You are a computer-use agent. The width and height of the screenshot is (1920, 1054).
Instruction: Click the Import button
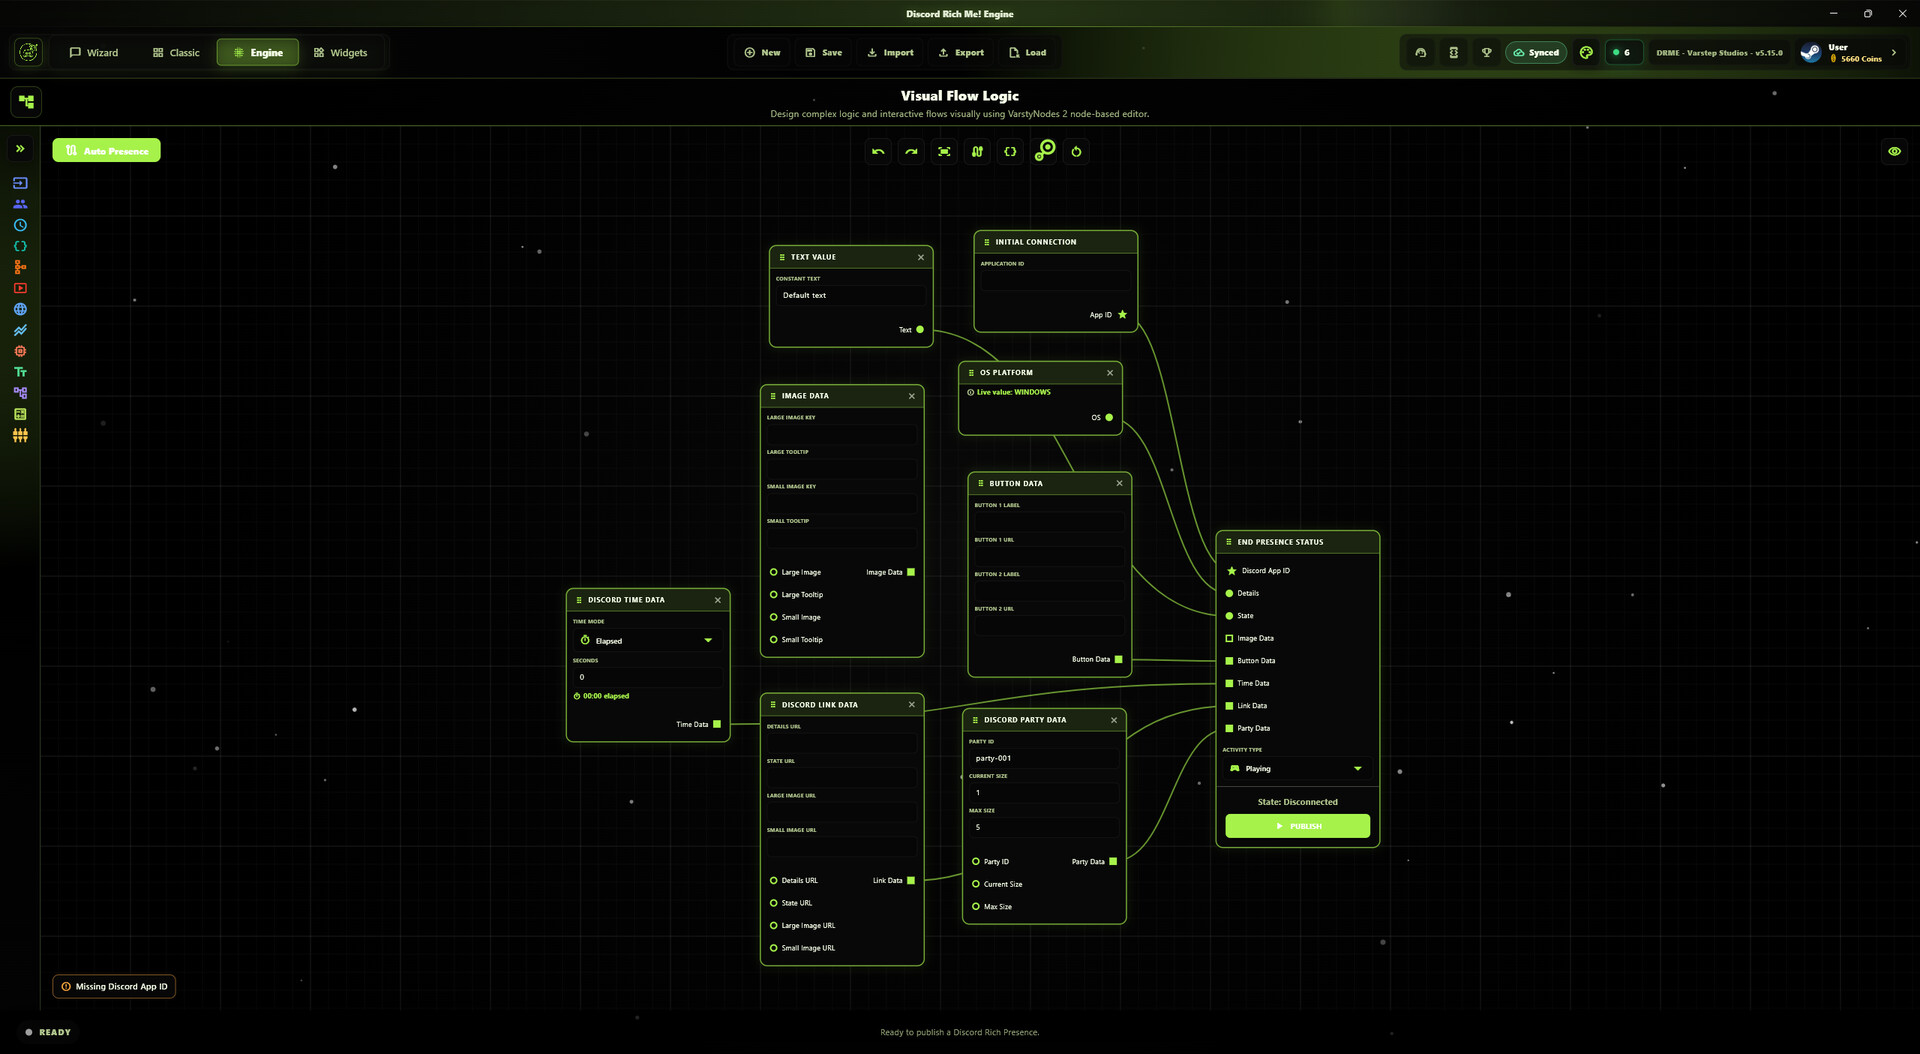890,53
